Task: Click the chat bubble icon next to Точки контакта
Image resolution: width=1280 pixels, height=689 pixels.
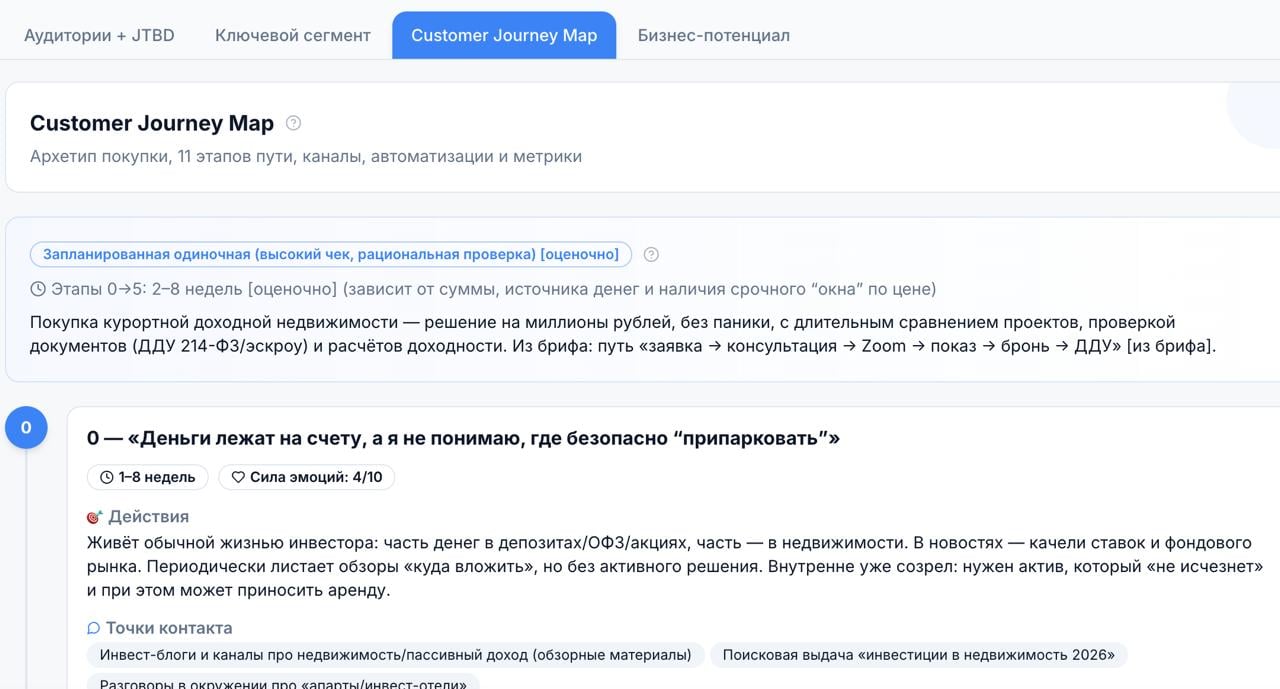Action: tap(94, 628)
